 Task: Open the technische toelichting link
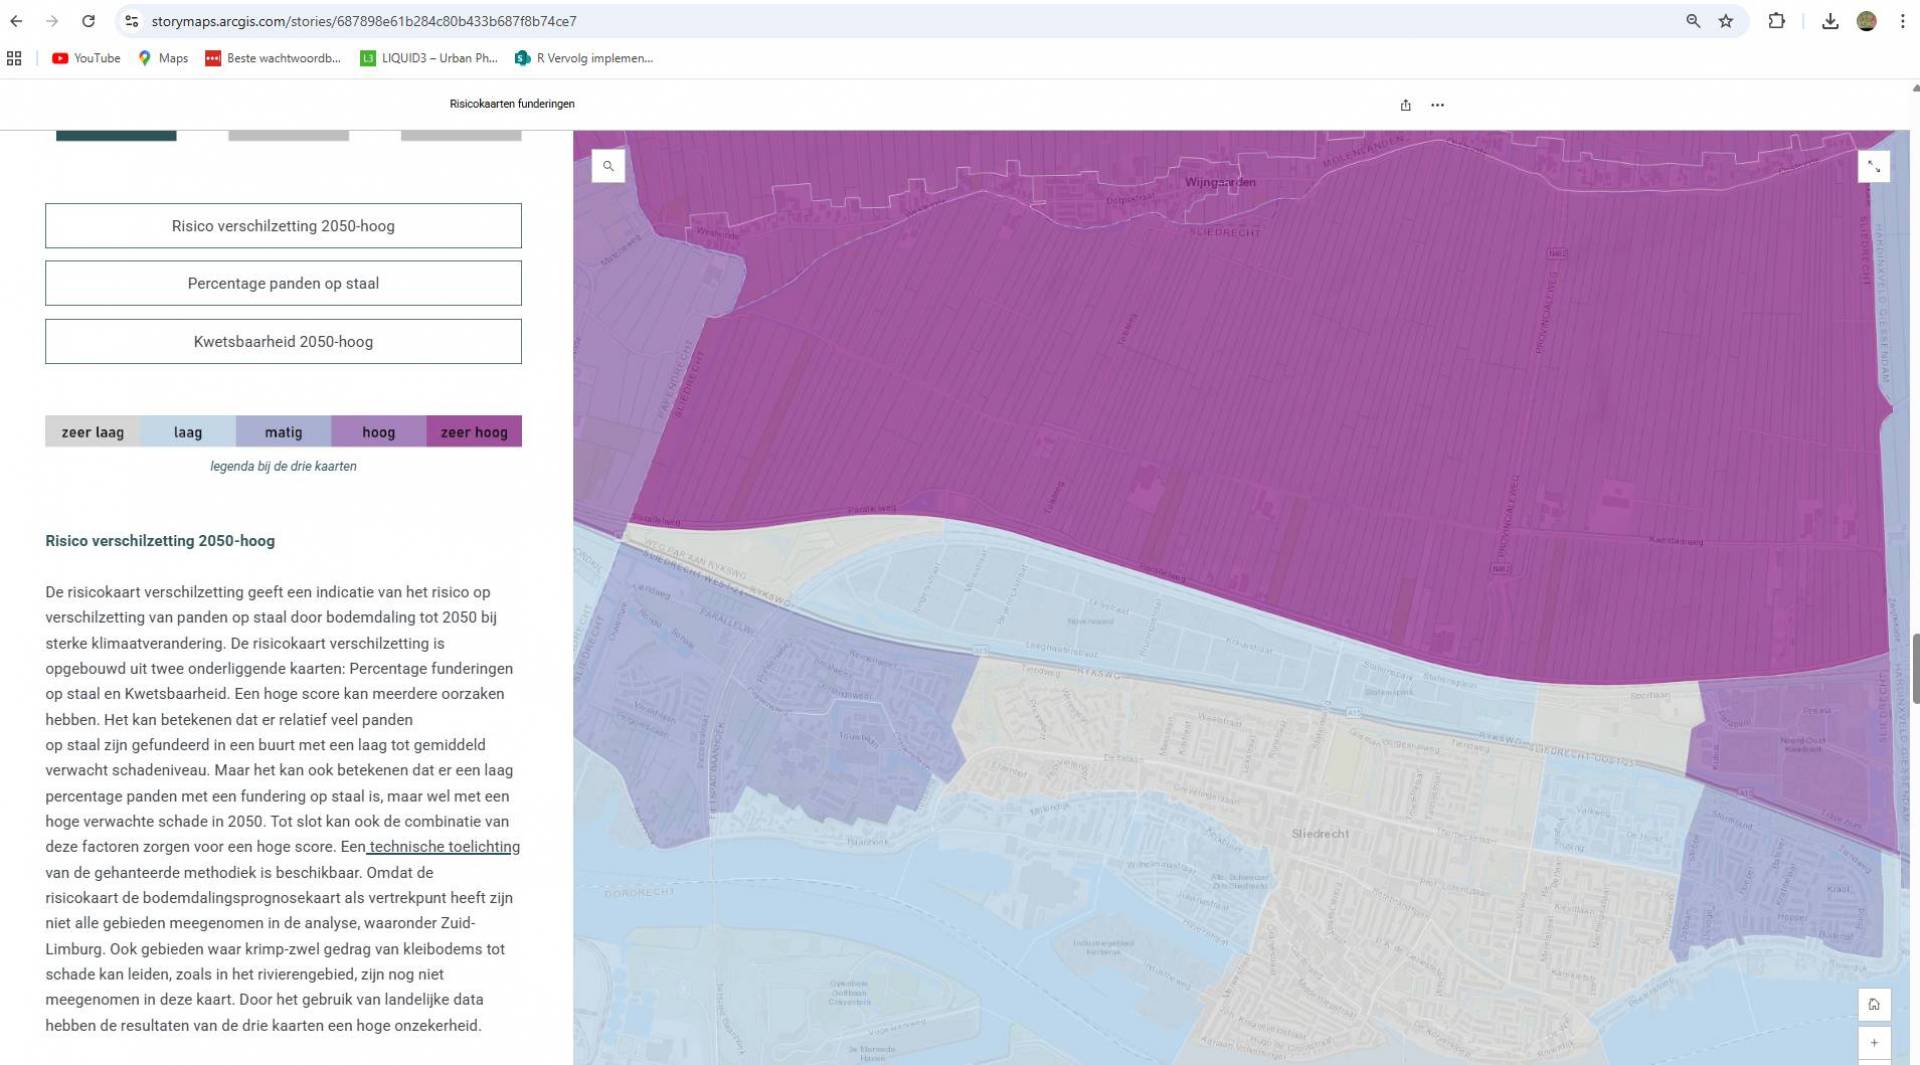(x=444, y=847)
